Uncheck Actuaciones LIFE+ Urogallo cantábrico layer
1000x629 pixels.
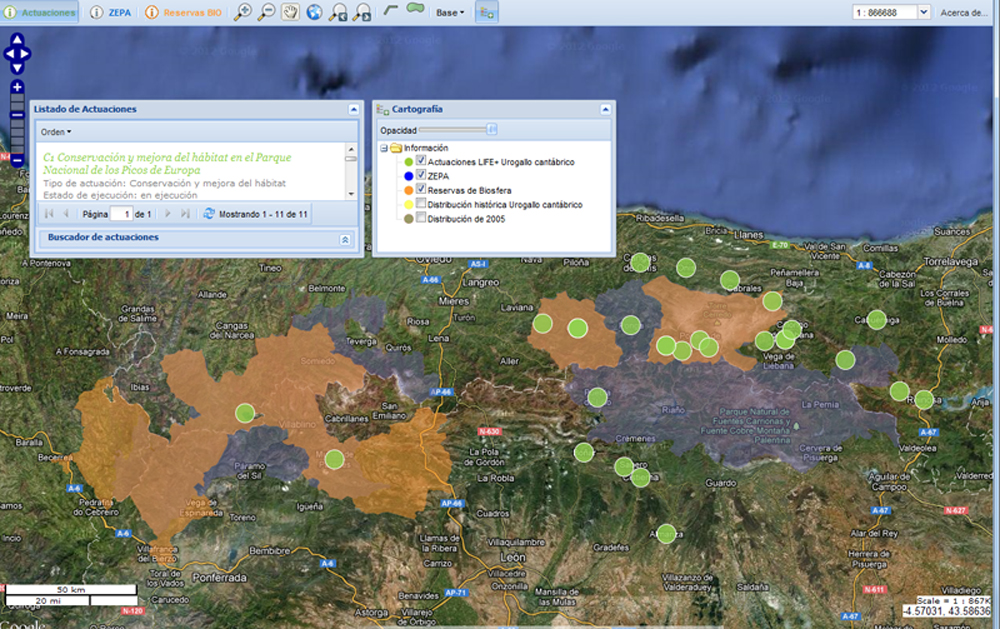[421, 161]
